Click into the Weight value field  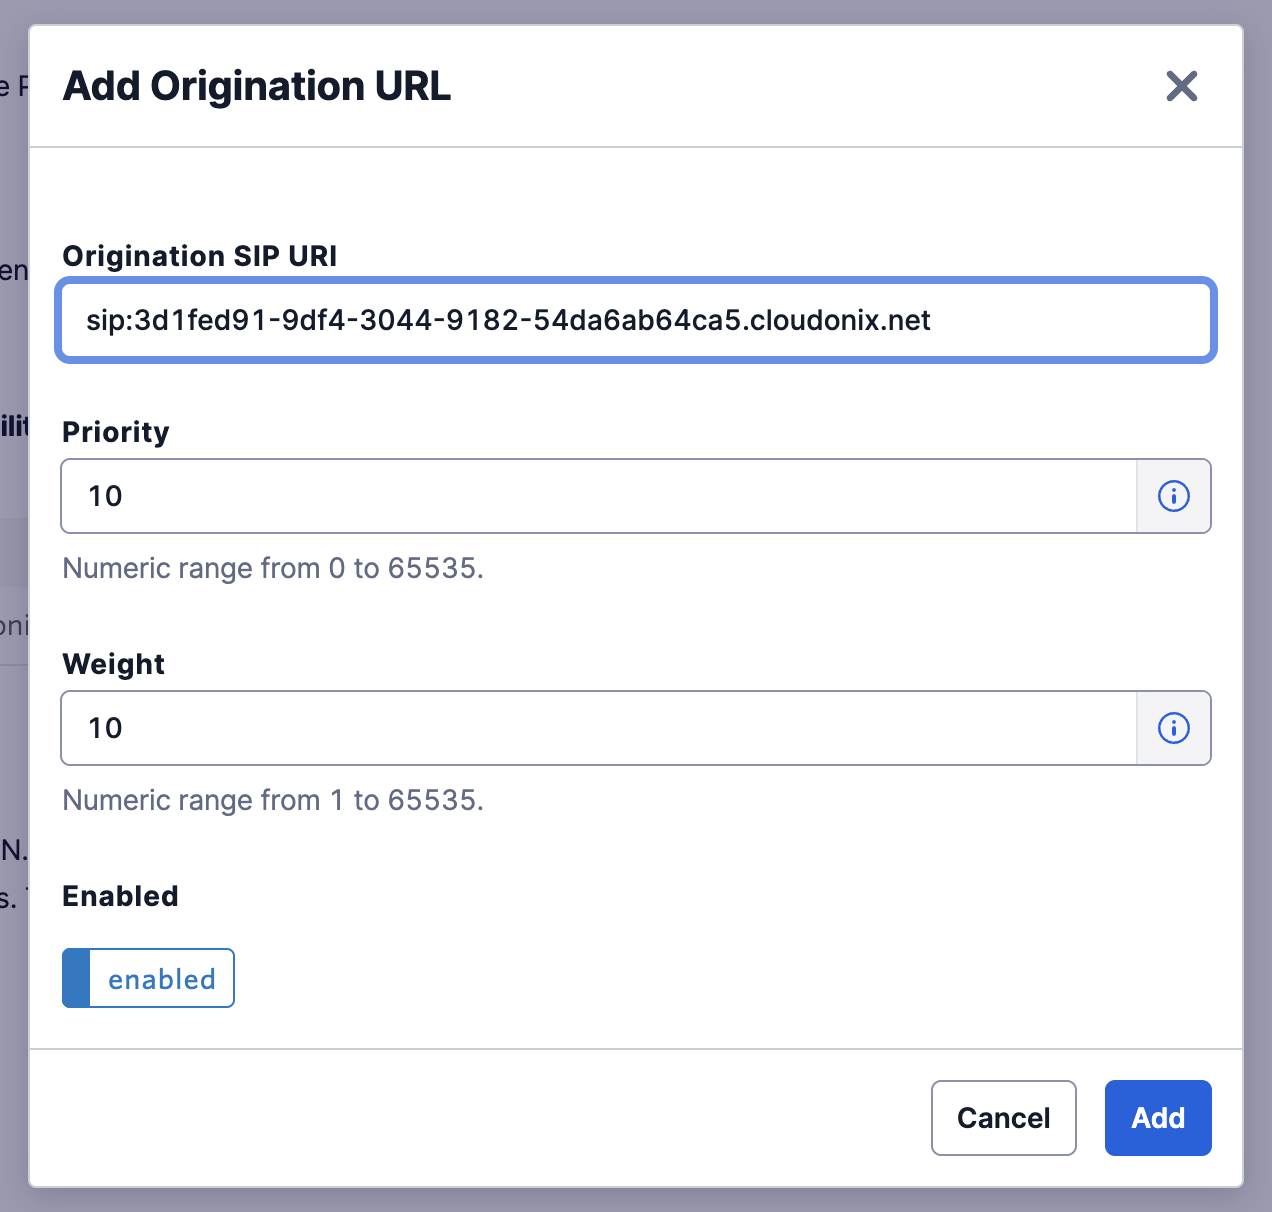pos(598,728)
